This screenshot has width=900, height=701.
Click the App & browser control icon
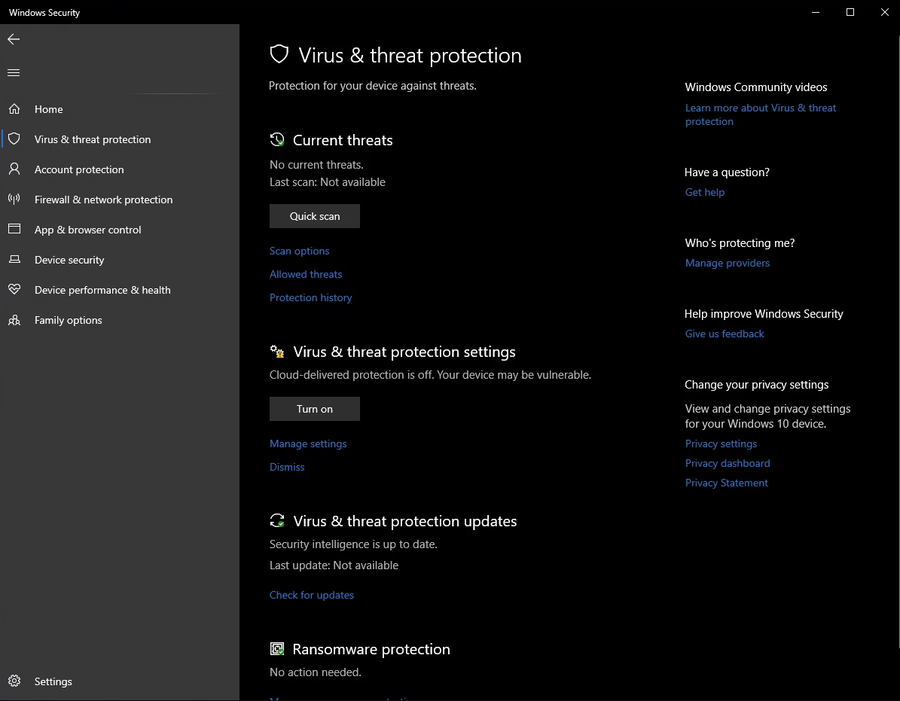14,229
